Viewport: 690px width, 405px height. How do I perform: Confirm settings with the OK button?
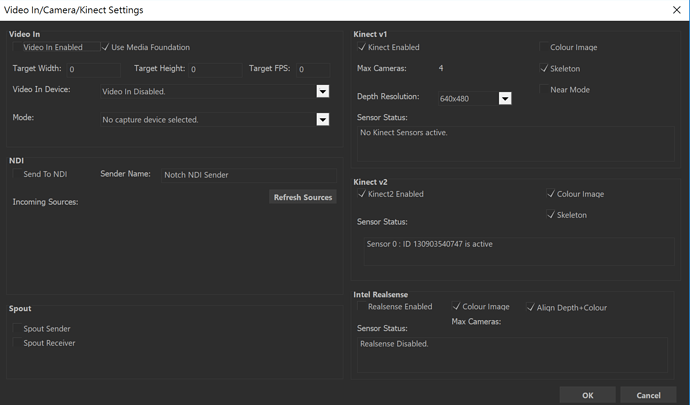(x=587, y=395)
